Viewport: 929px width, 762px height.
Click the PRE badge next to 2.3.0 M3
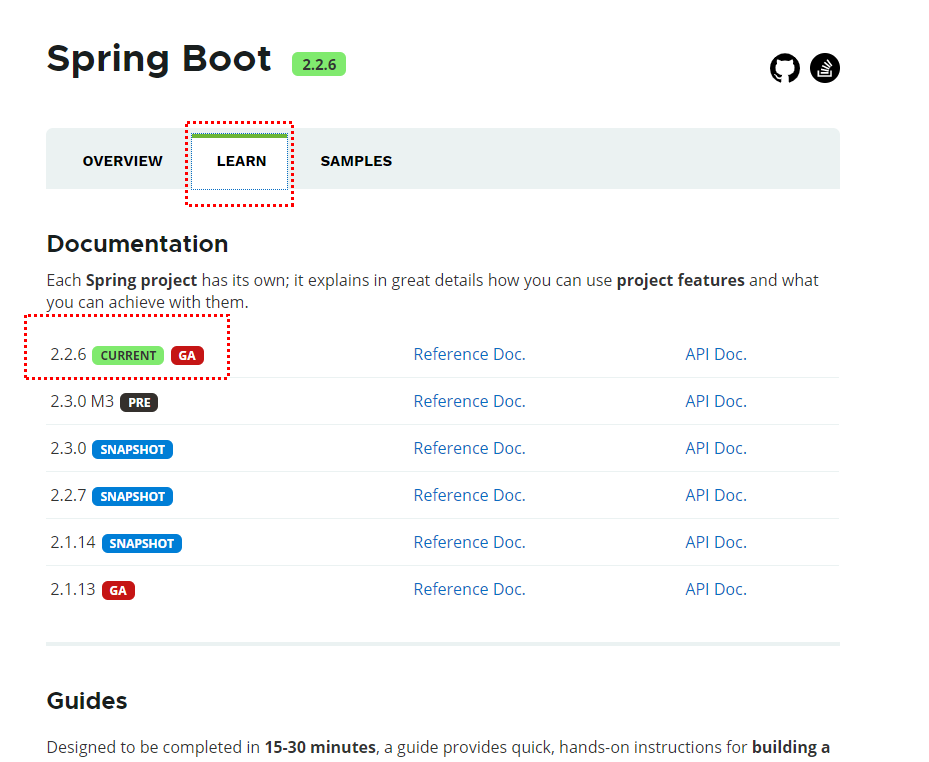click(x=139, y=402)
